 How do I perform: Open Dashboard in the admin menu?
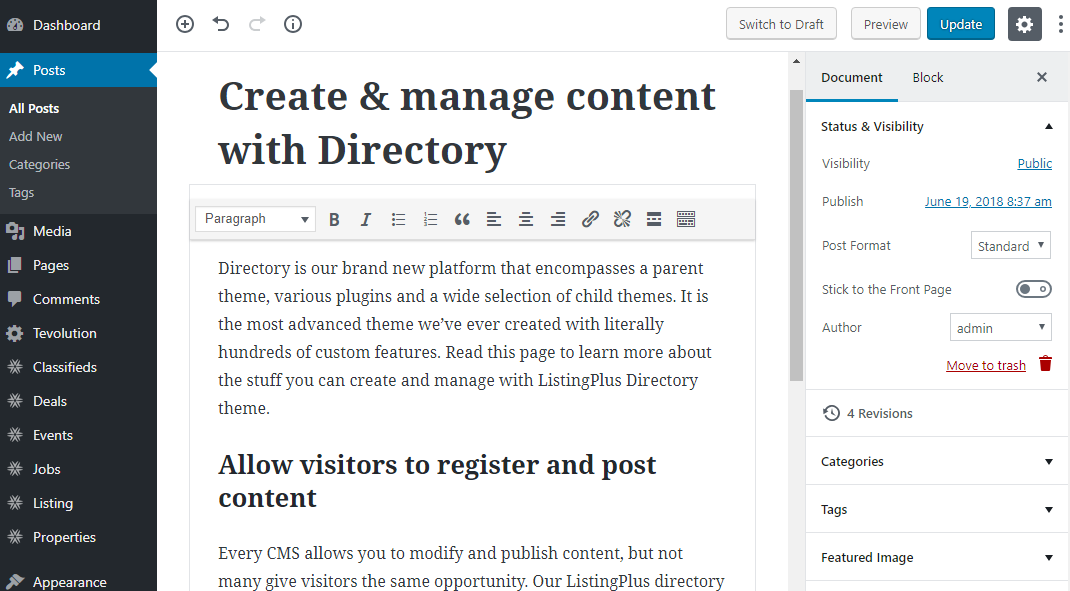click(x=78, y=25)
